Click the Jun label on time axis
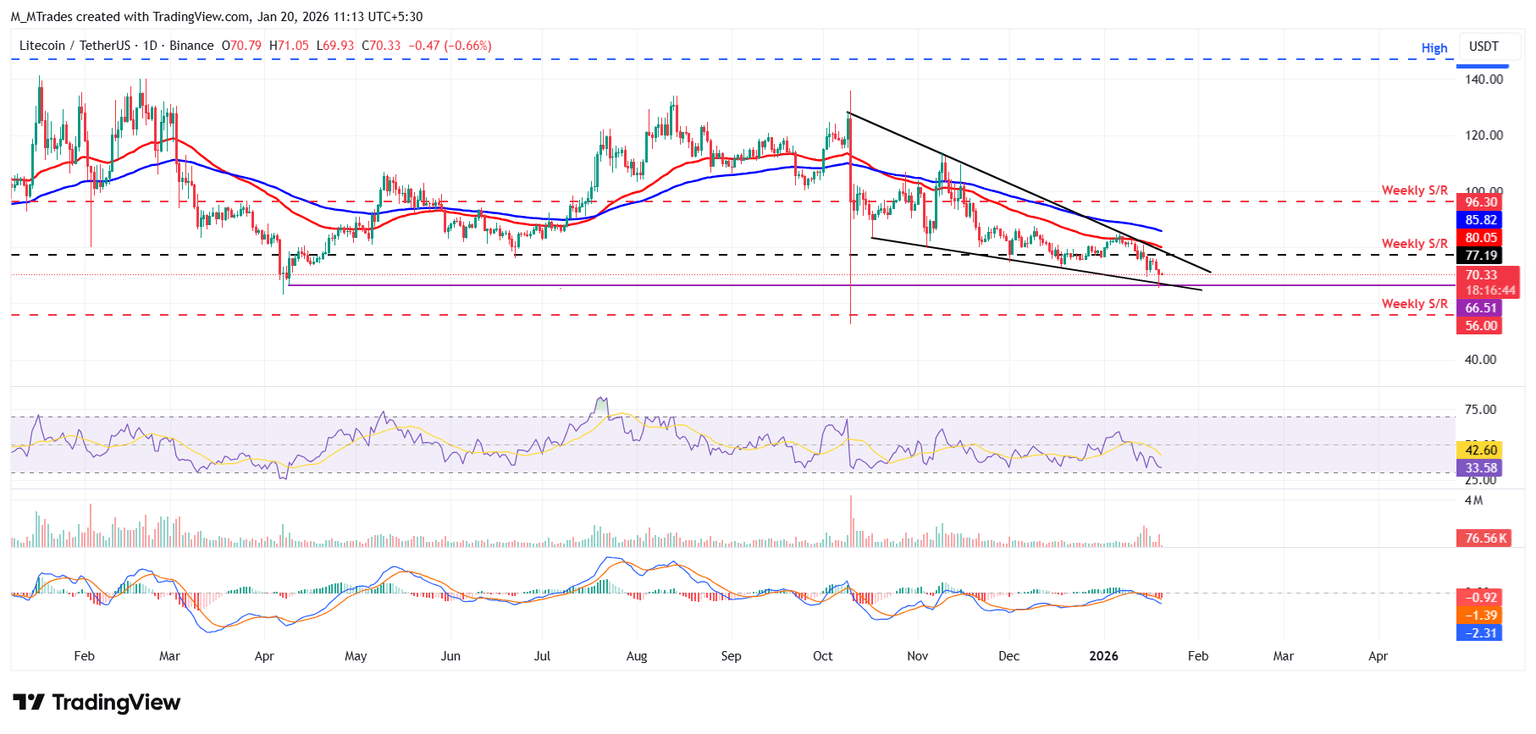This screenshot has width=1536, height=734. click(x=451, y=658)
